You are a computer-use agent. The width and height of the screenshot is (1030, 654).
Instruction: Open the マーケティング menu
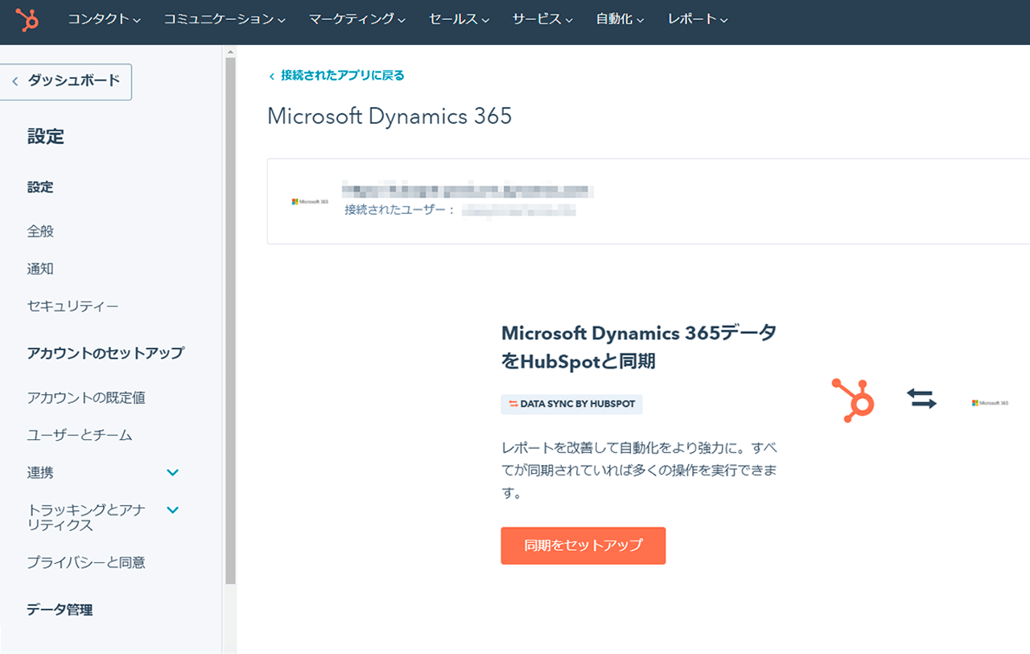(x=357, y=20)
